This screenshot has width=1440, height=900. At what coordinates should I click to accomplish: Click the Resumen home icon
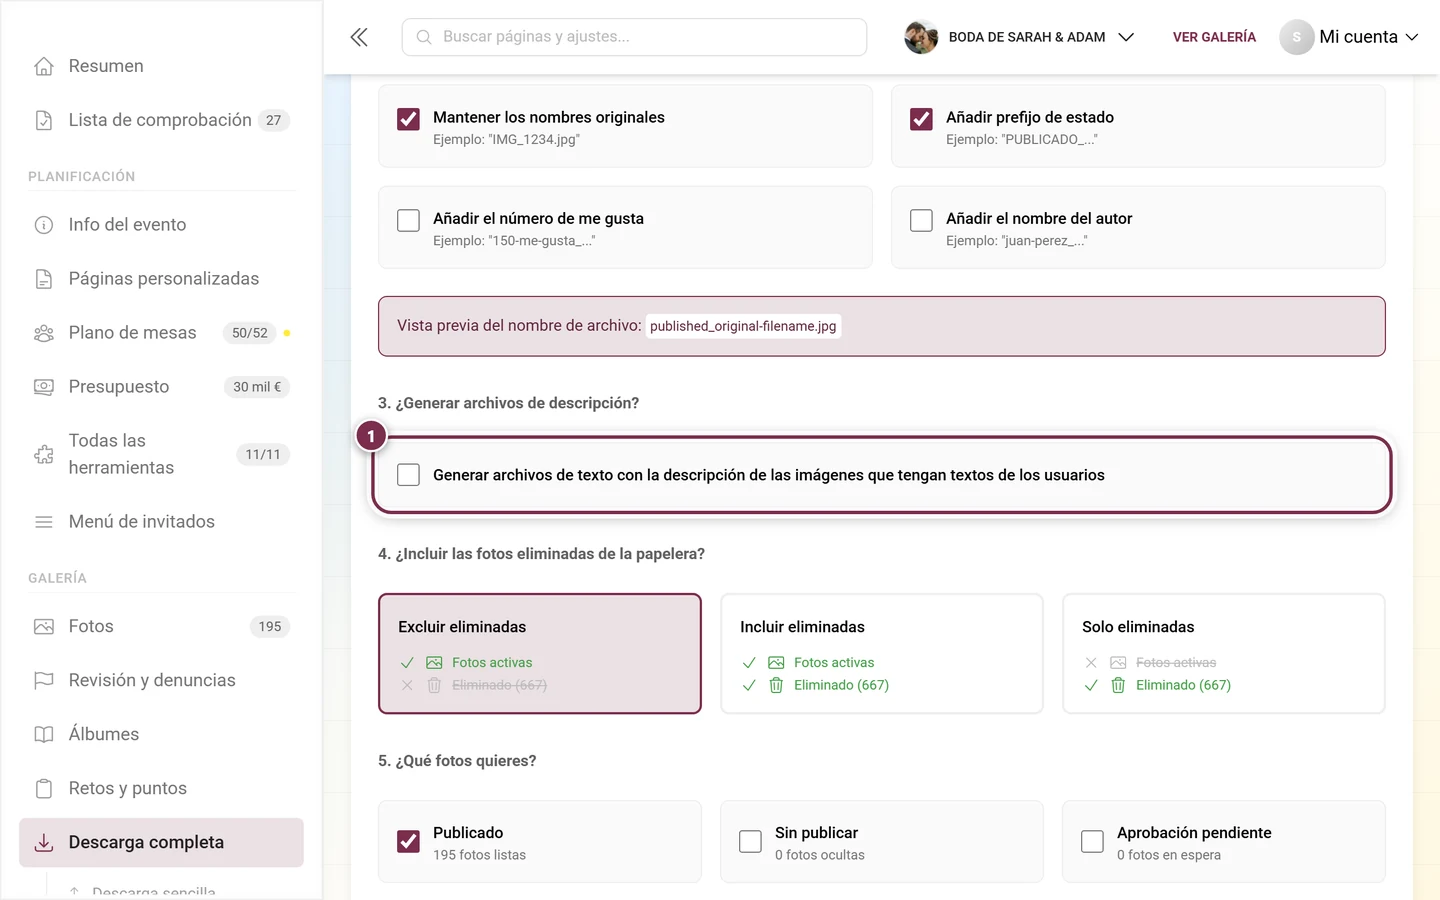pyautogui.click(x=44, y=66)
